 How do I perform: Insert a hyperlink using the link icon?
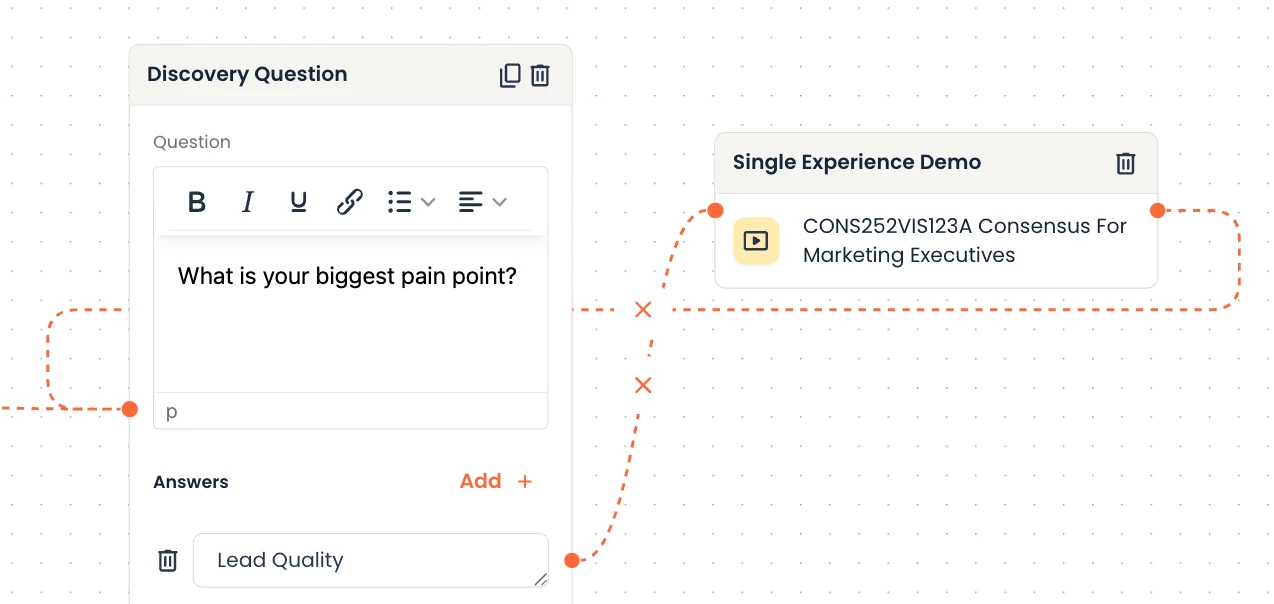click(x=349, y=202)
